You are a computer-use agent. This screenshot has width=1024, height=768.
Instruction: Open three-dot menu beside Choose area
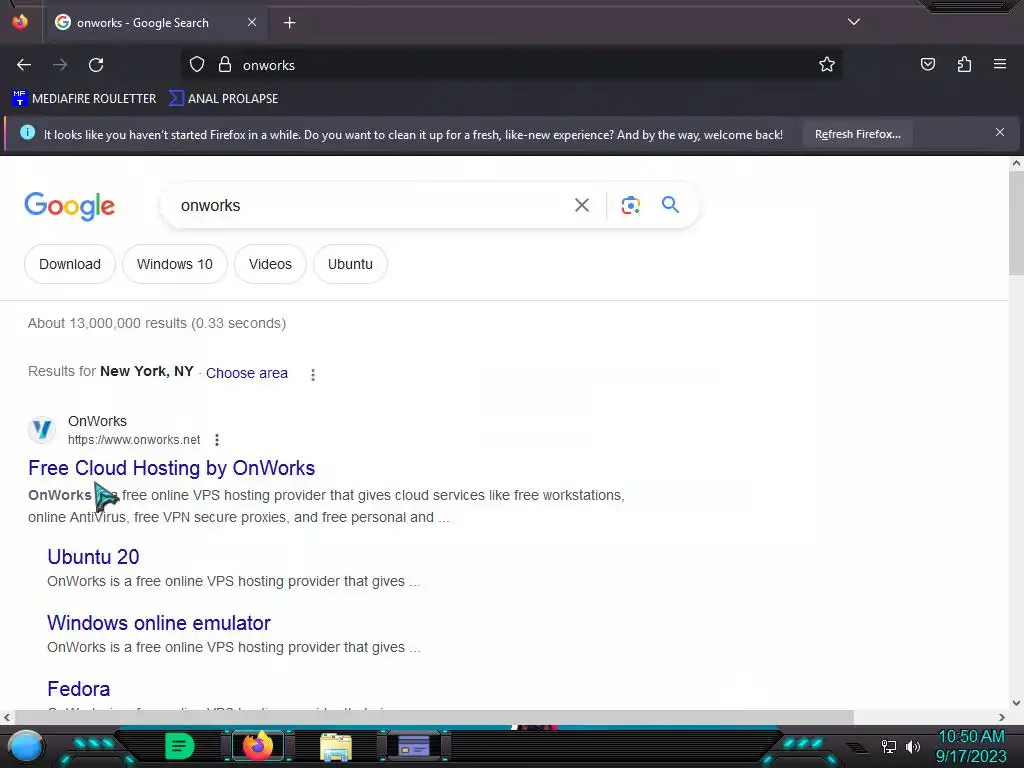tap(313, 375)
